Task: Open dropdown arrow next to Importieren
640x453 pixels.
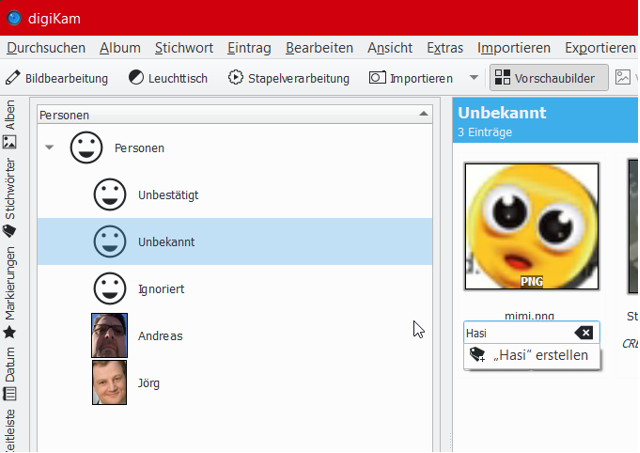Action: (473, 78)
